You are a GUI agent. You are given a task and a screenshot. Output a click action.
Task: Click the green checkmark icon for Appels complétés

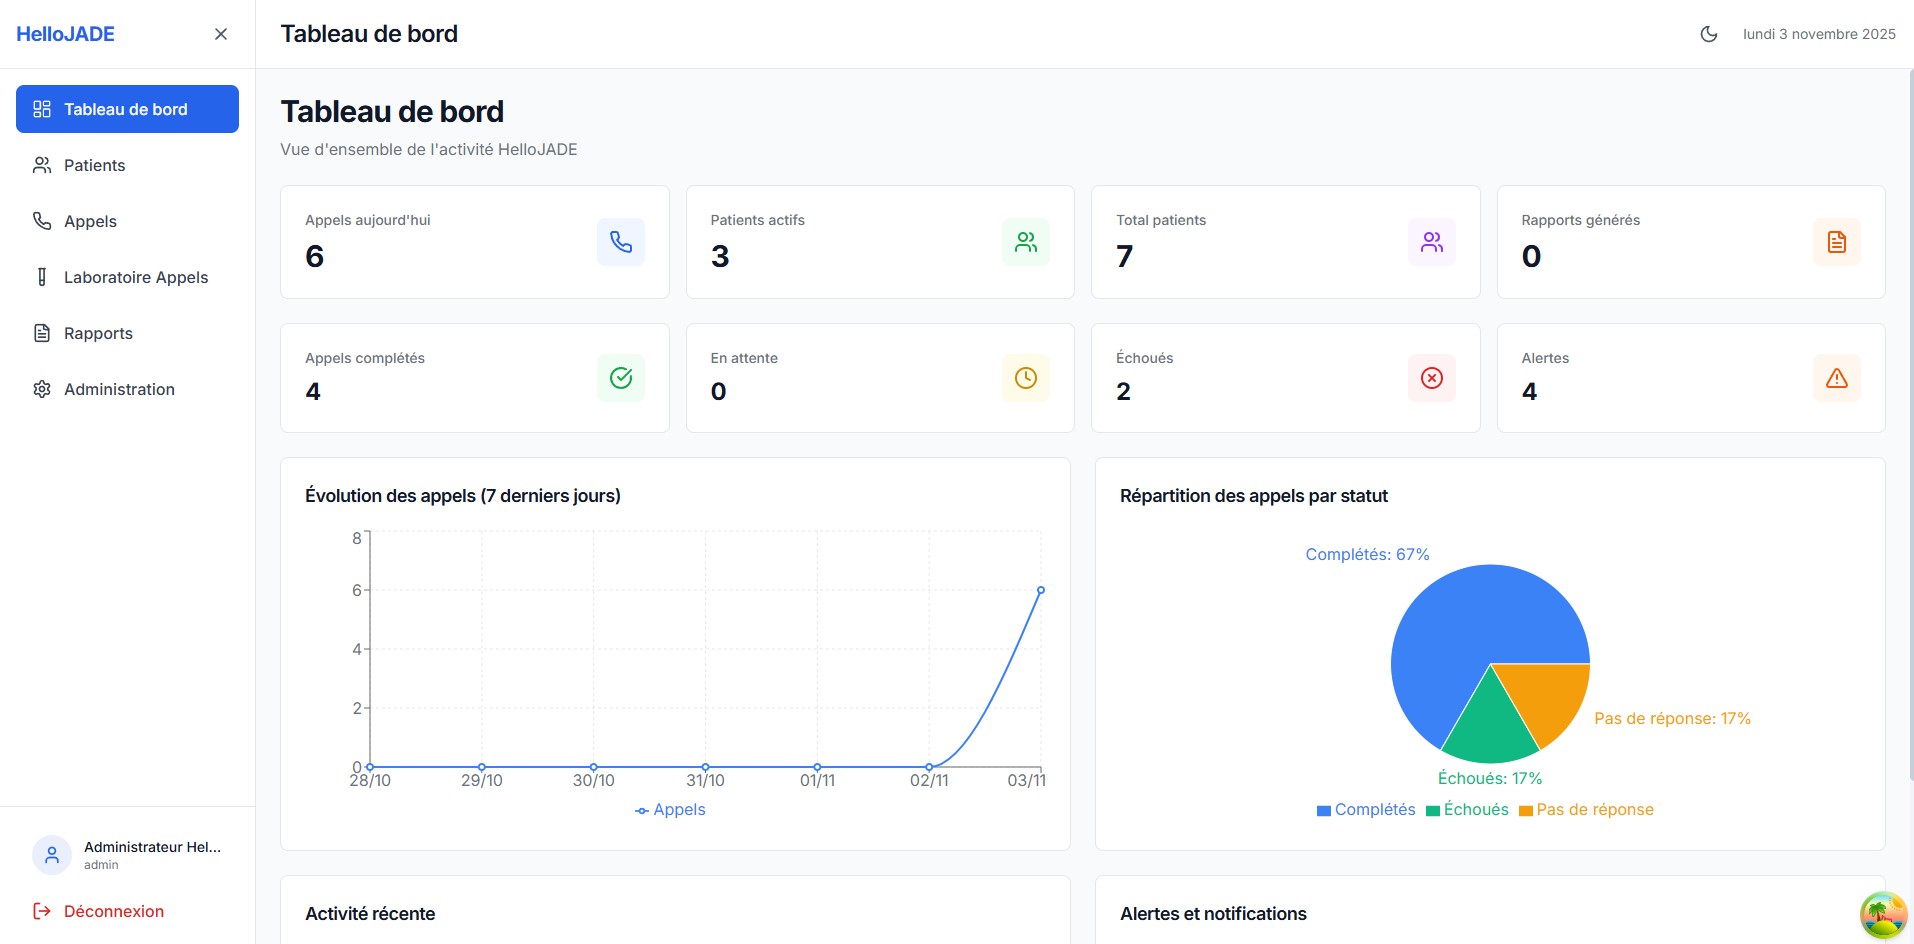(620, 378)
